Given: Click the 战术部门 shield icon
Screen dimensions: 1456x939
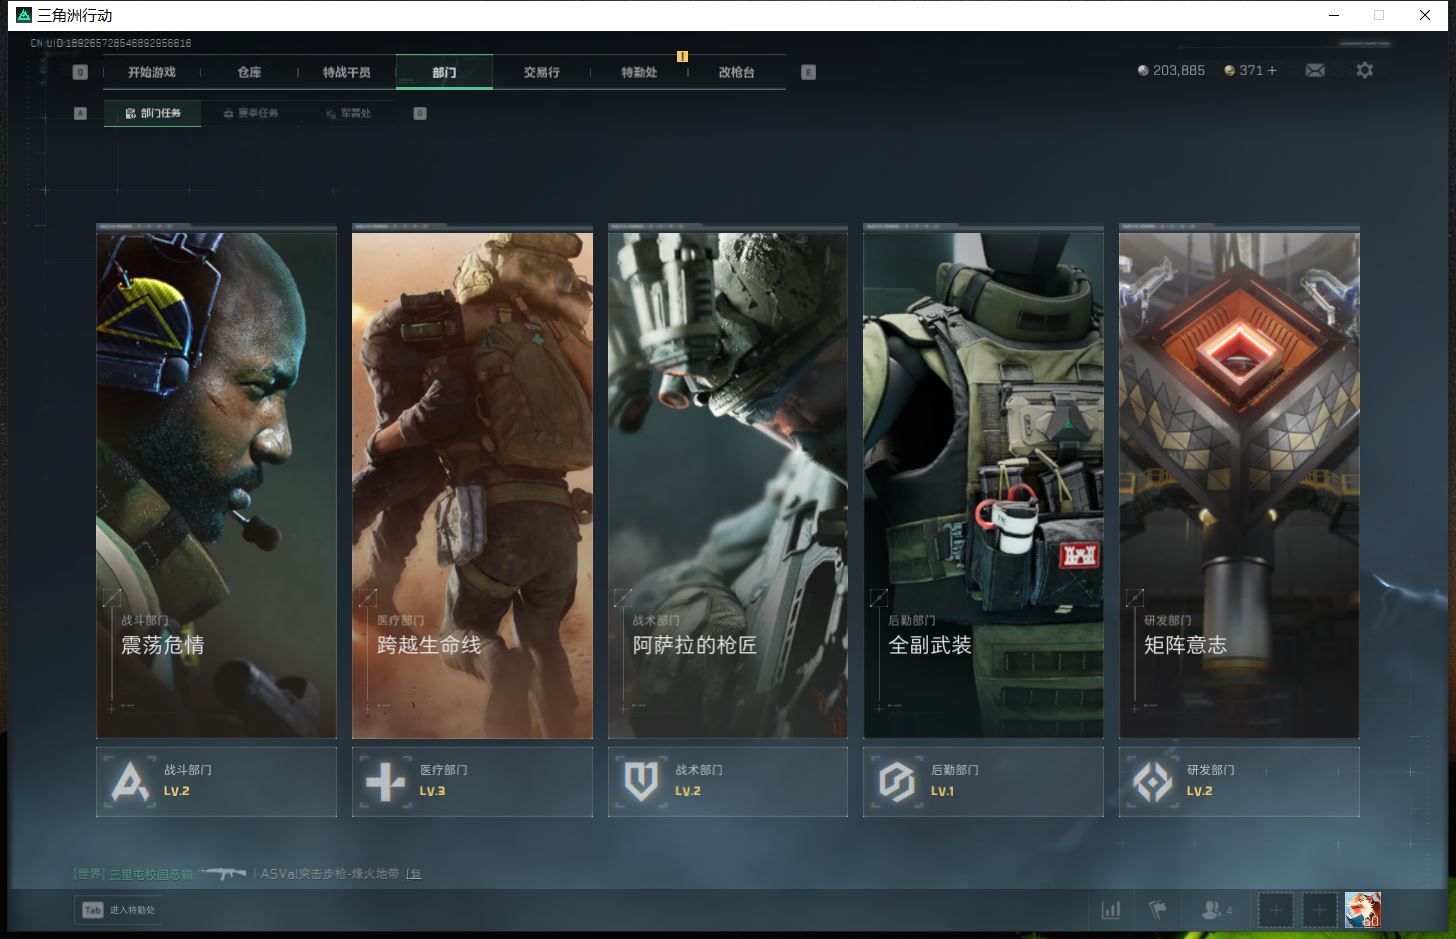Looking at the screenshot, I should pos(641,781).
